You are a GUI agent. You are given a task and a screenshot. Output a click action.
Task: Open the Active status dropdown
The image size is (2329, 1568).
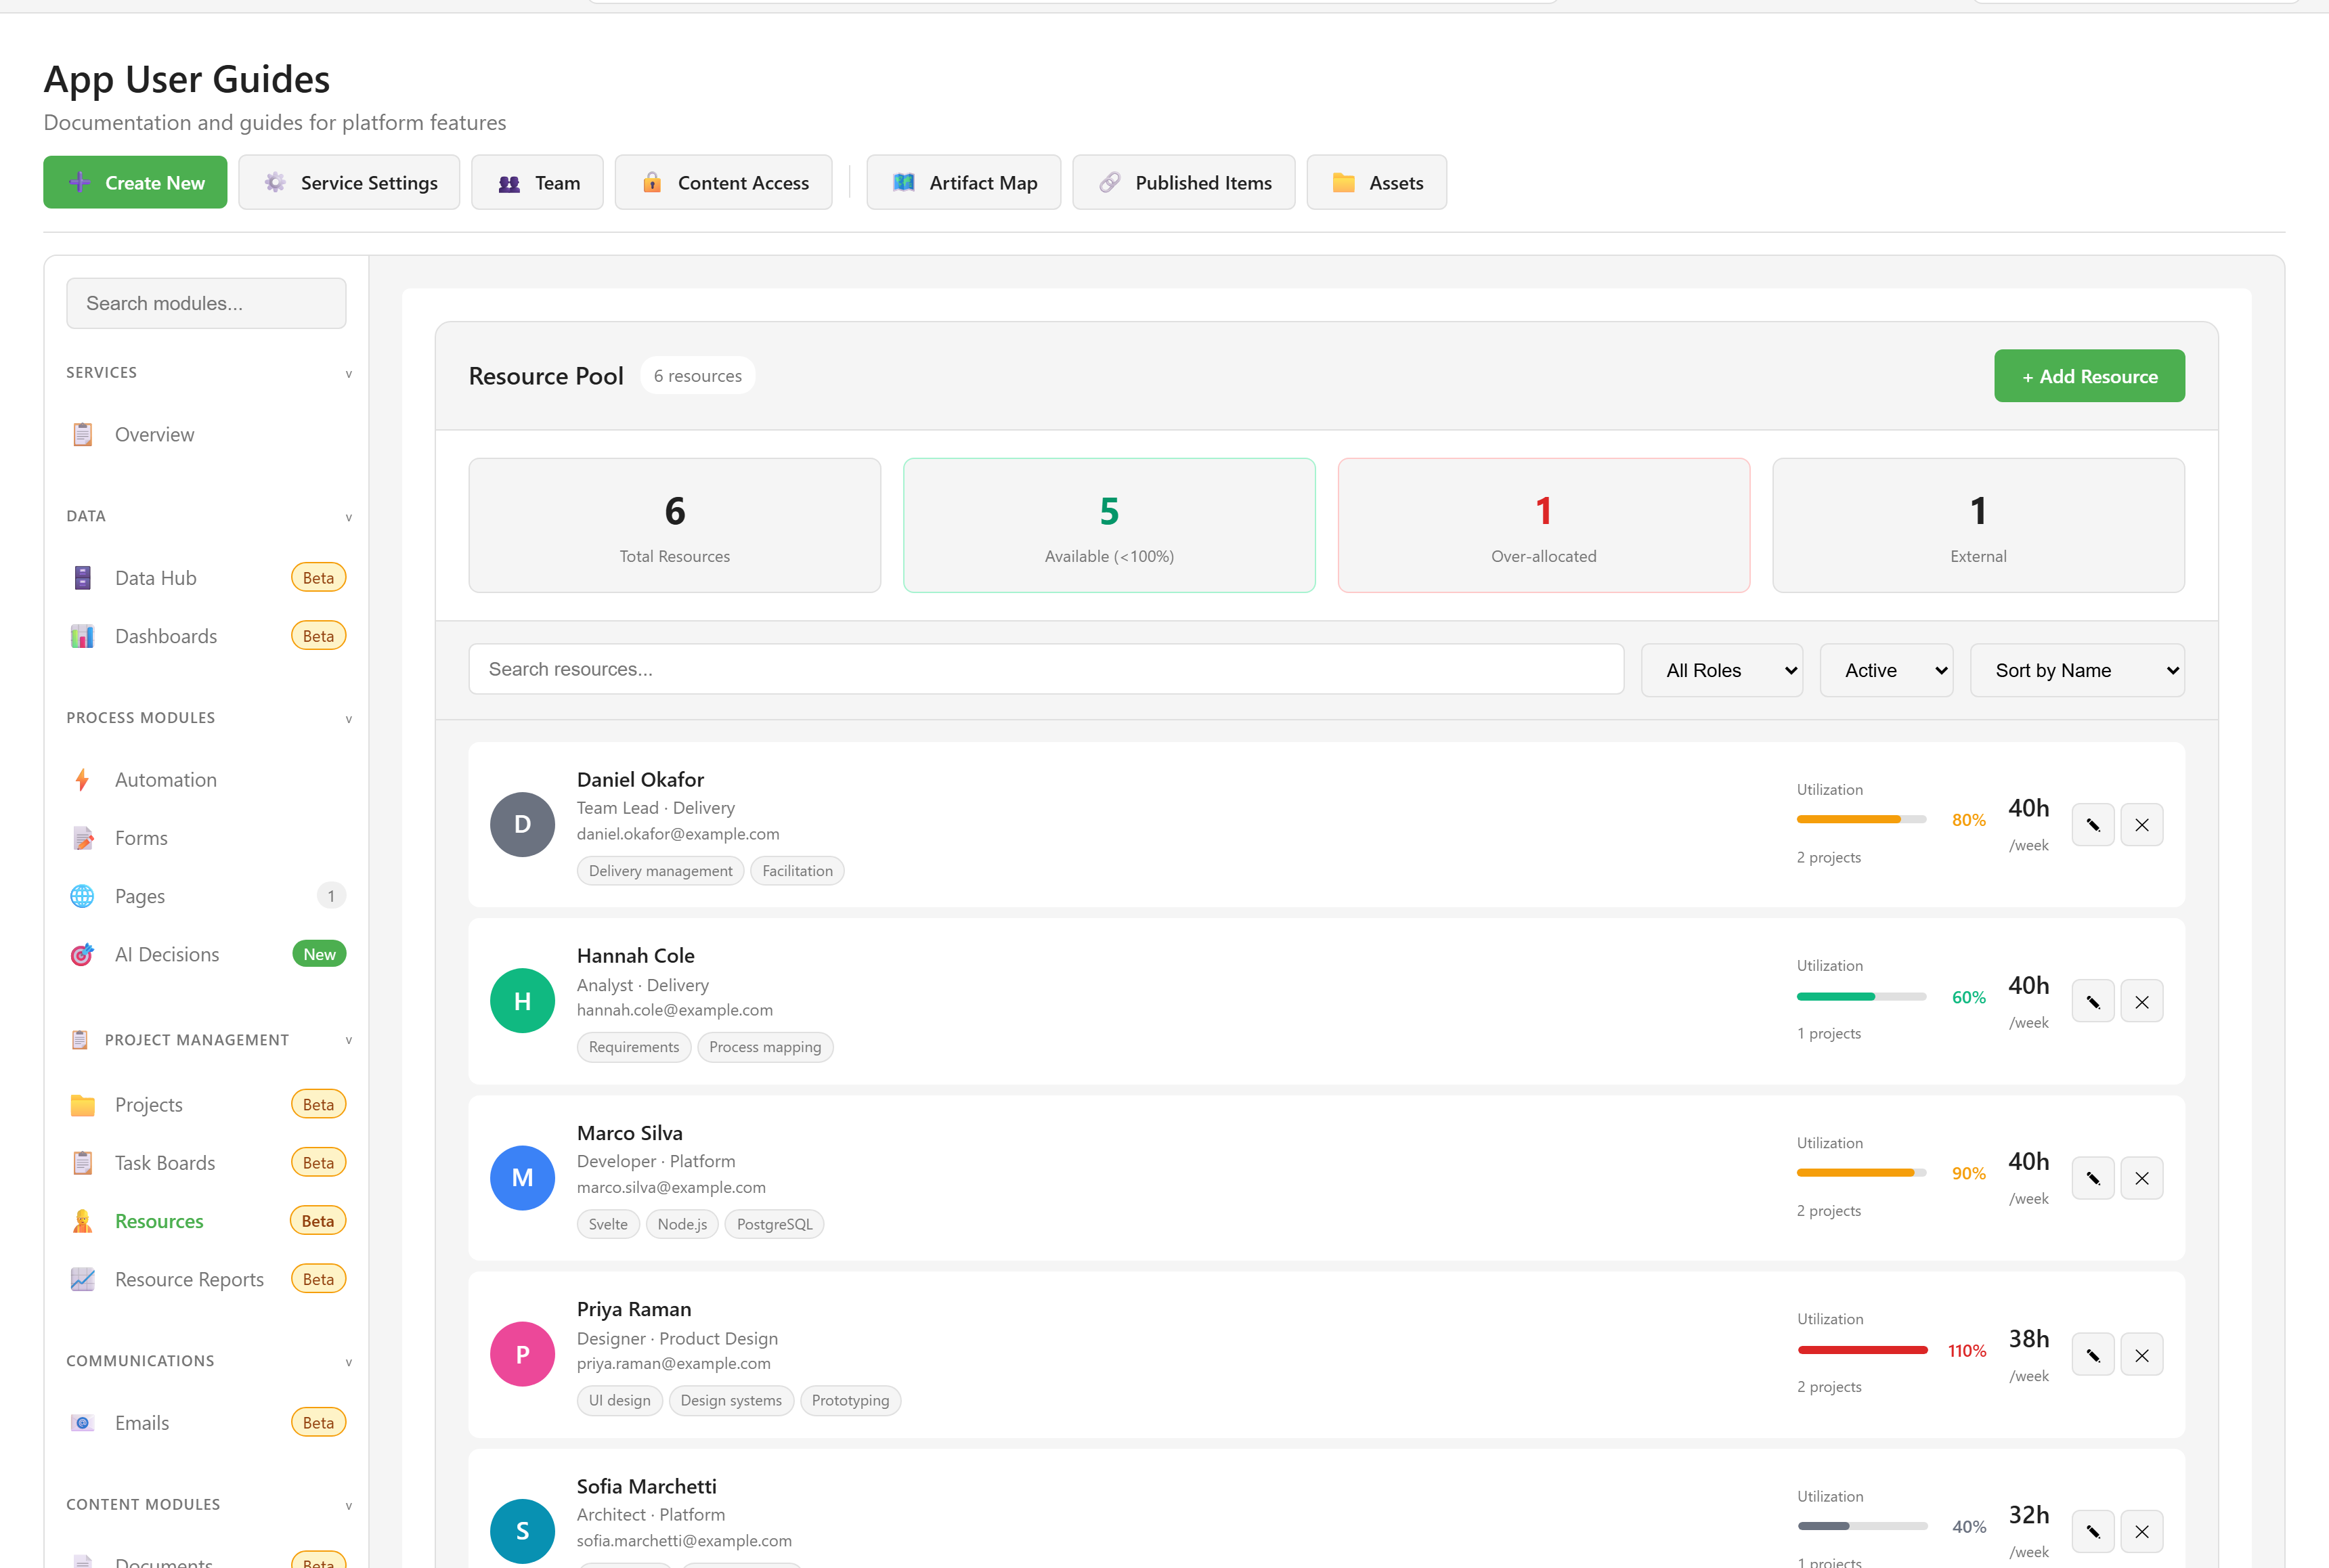[1886, 670]
